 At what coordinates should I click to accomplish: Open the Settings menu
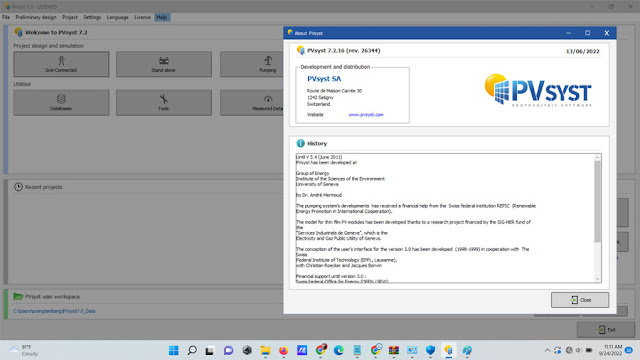pyautogui.click(x=92, y=17)
